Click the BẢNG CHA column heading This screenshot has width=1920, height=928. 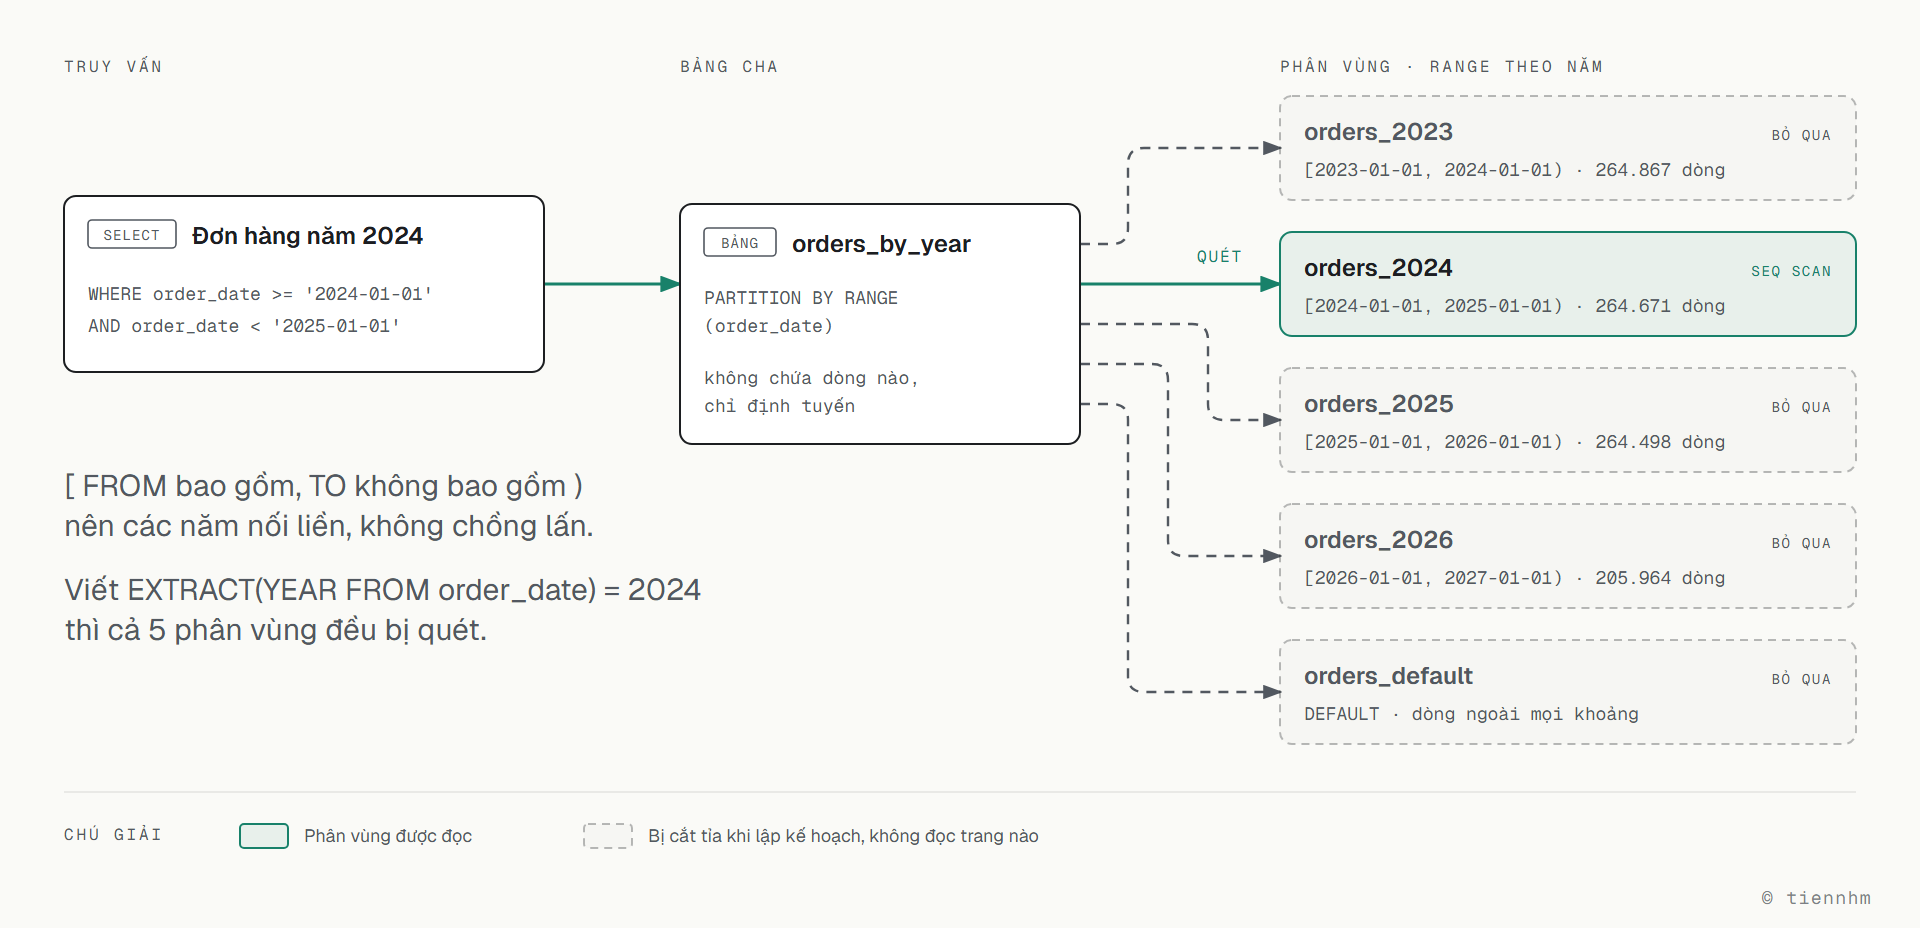coord(729,66)
